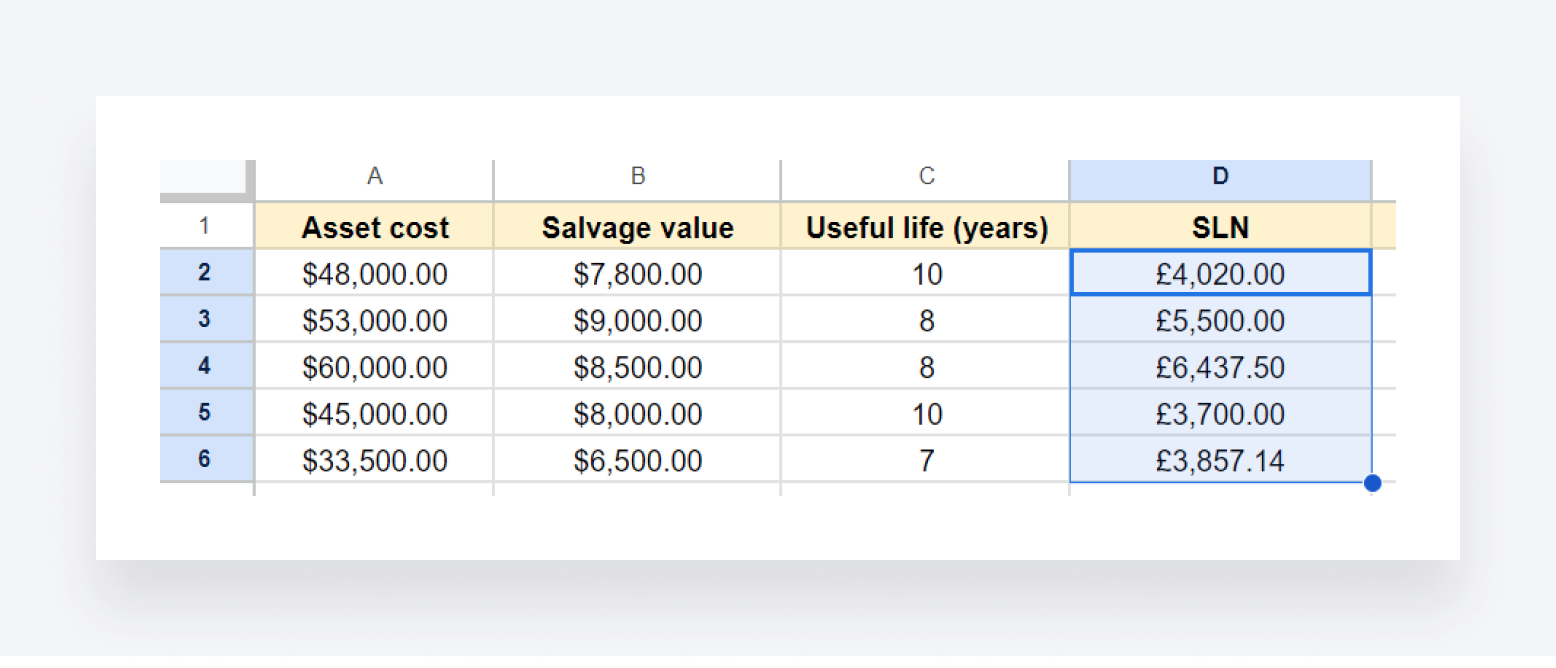Select row header 4
Screen dimensions: 1556x668
pyautogui.click(x=205, y=367)
